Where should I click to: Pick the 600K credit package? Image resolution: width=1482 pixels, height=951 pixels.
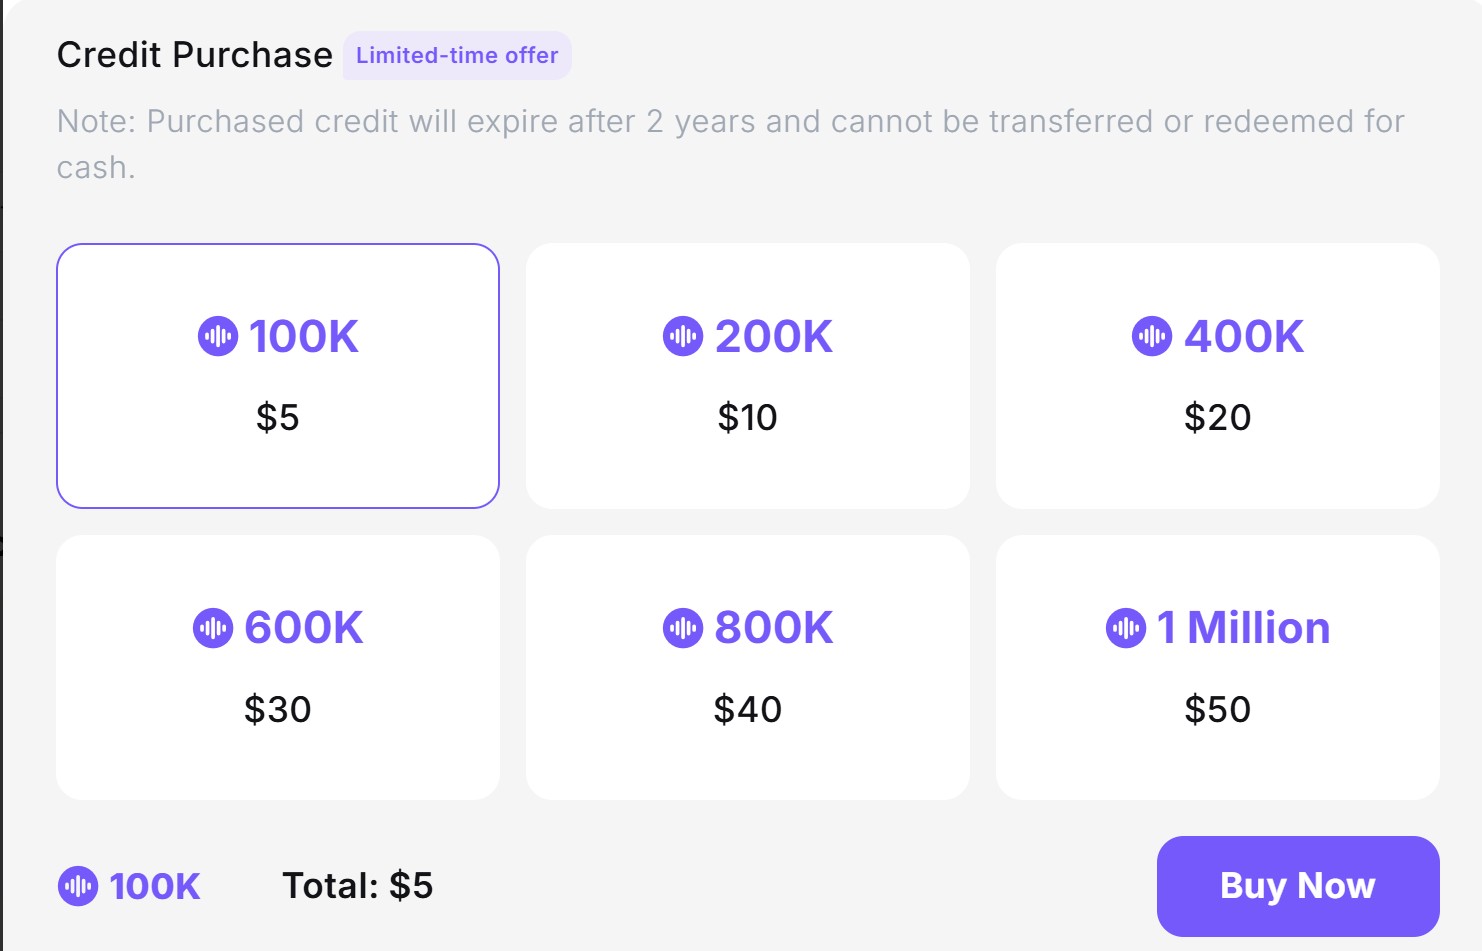point(278,667)
